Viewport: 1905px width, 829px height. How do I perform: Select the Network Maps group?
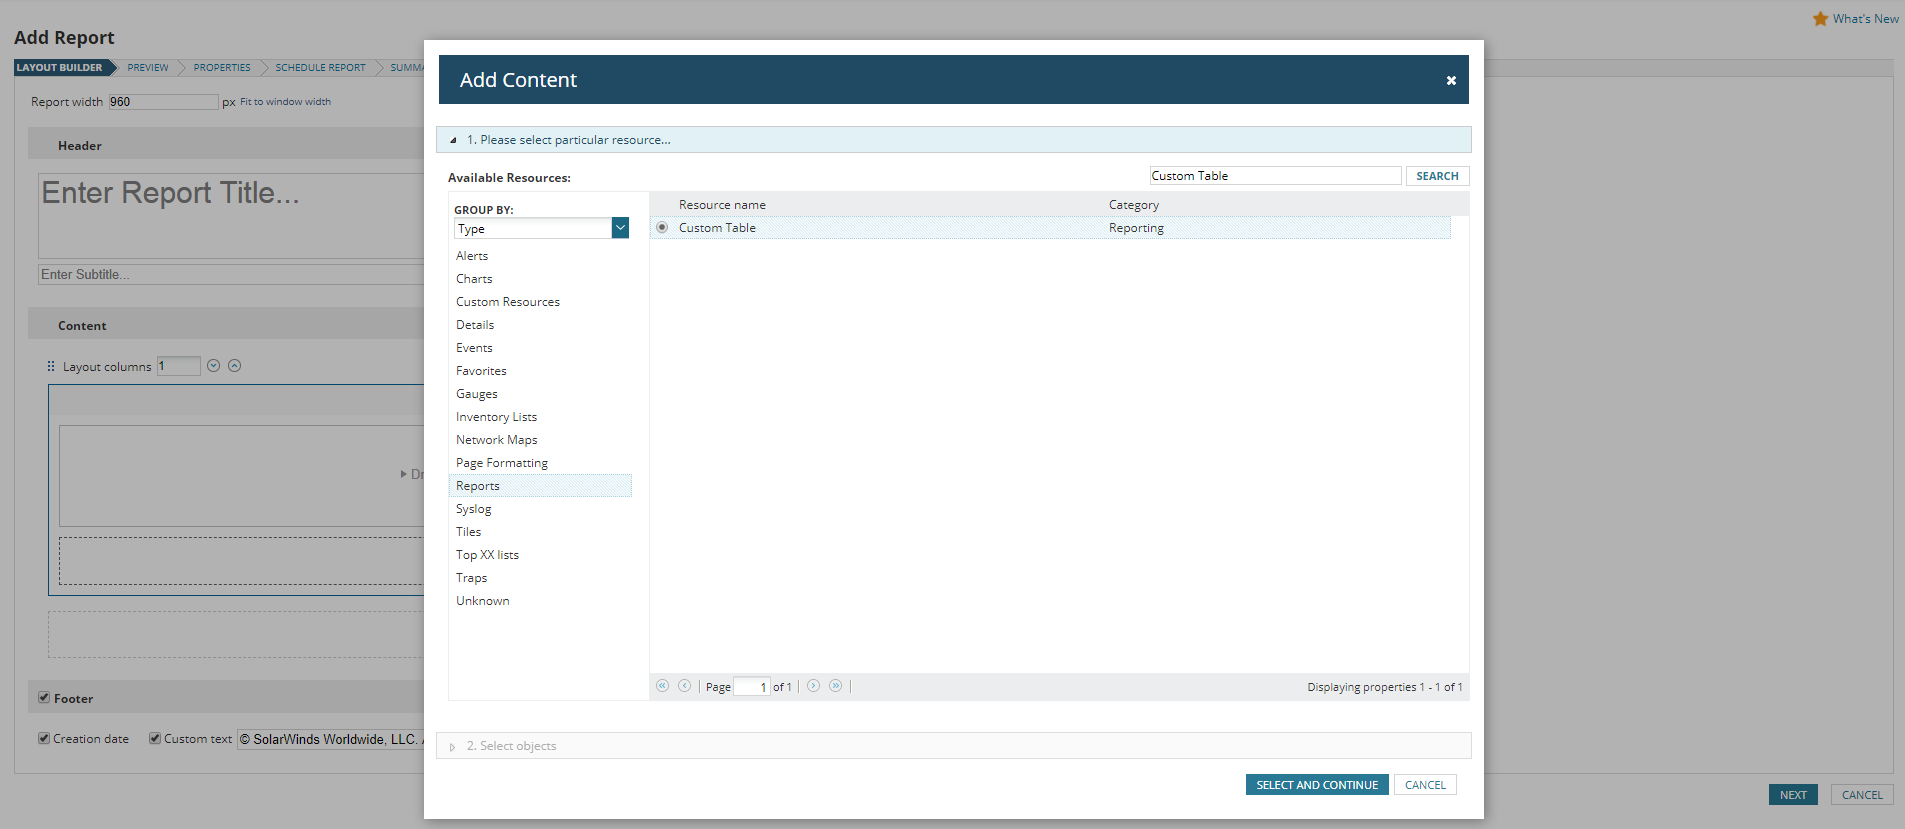coord(497,440)
